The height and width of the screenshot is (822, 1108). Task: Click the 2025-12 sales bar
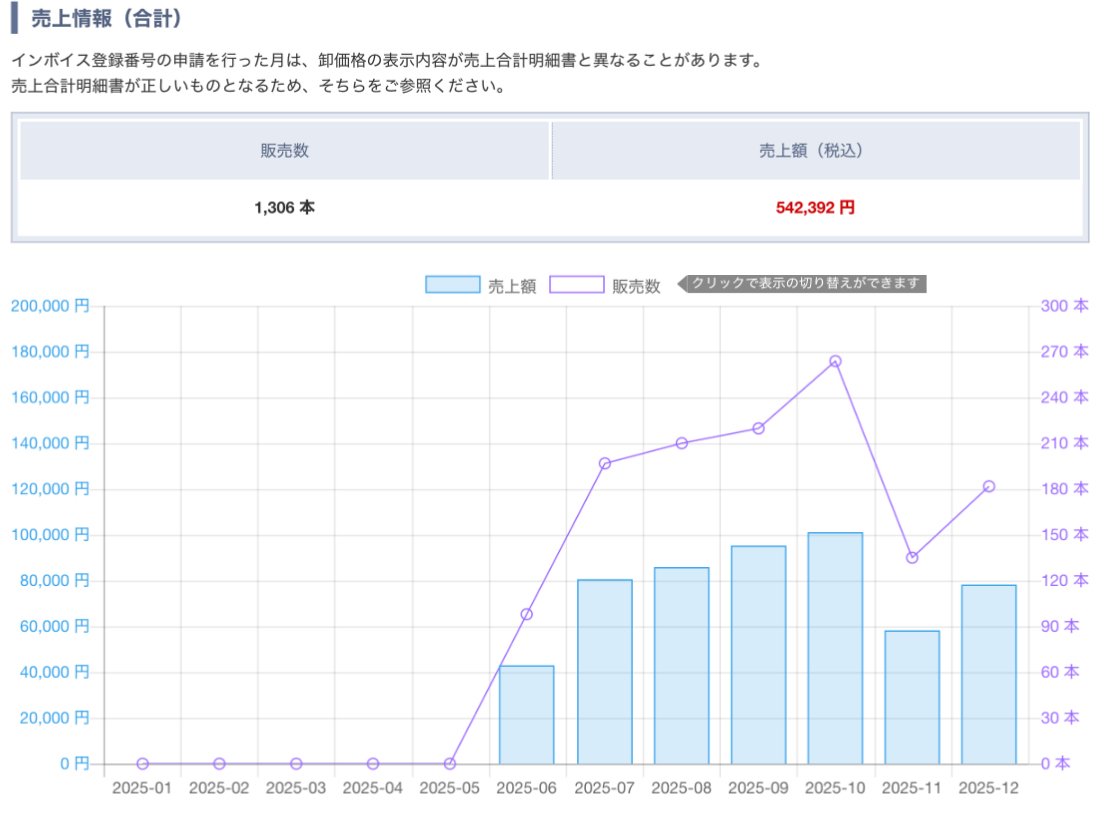coord(989,674)
